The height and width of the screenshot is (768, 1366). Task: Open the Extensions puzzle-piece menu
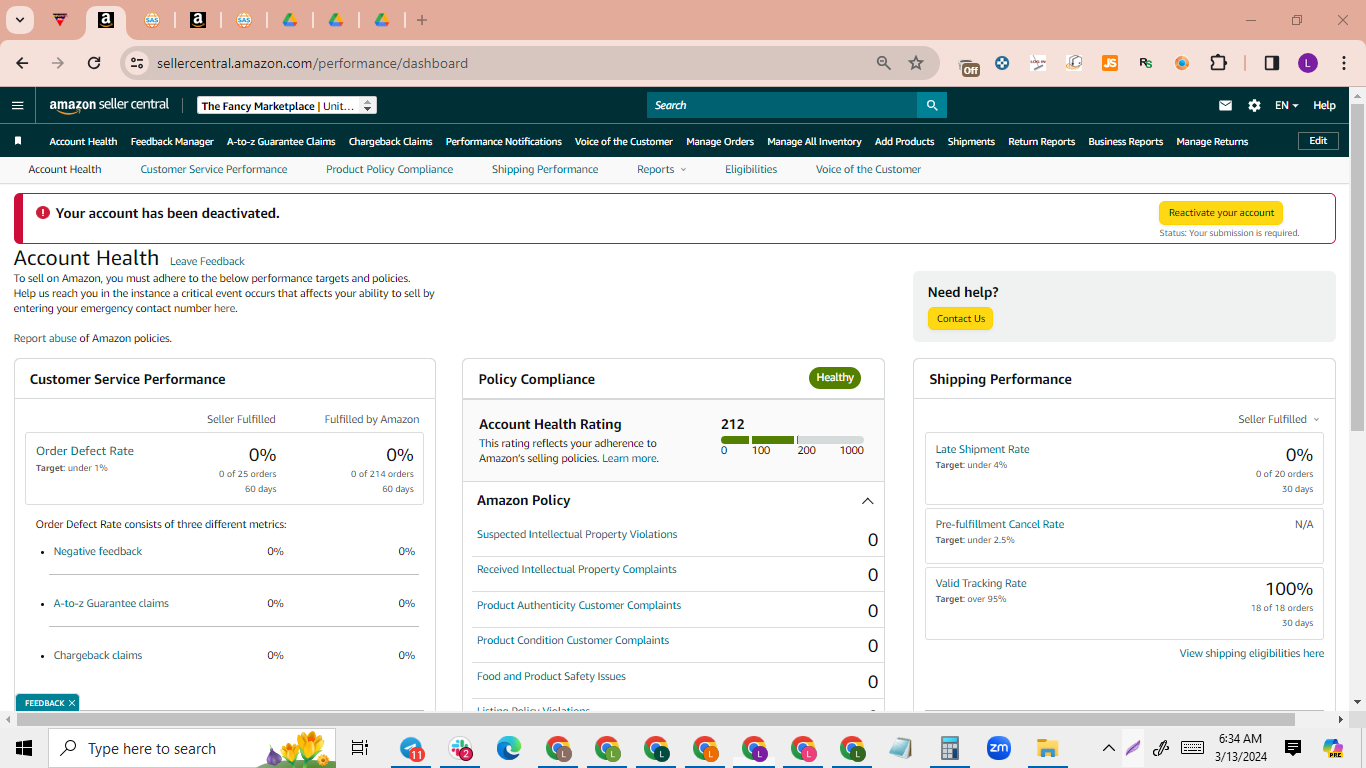[1218, 63]
